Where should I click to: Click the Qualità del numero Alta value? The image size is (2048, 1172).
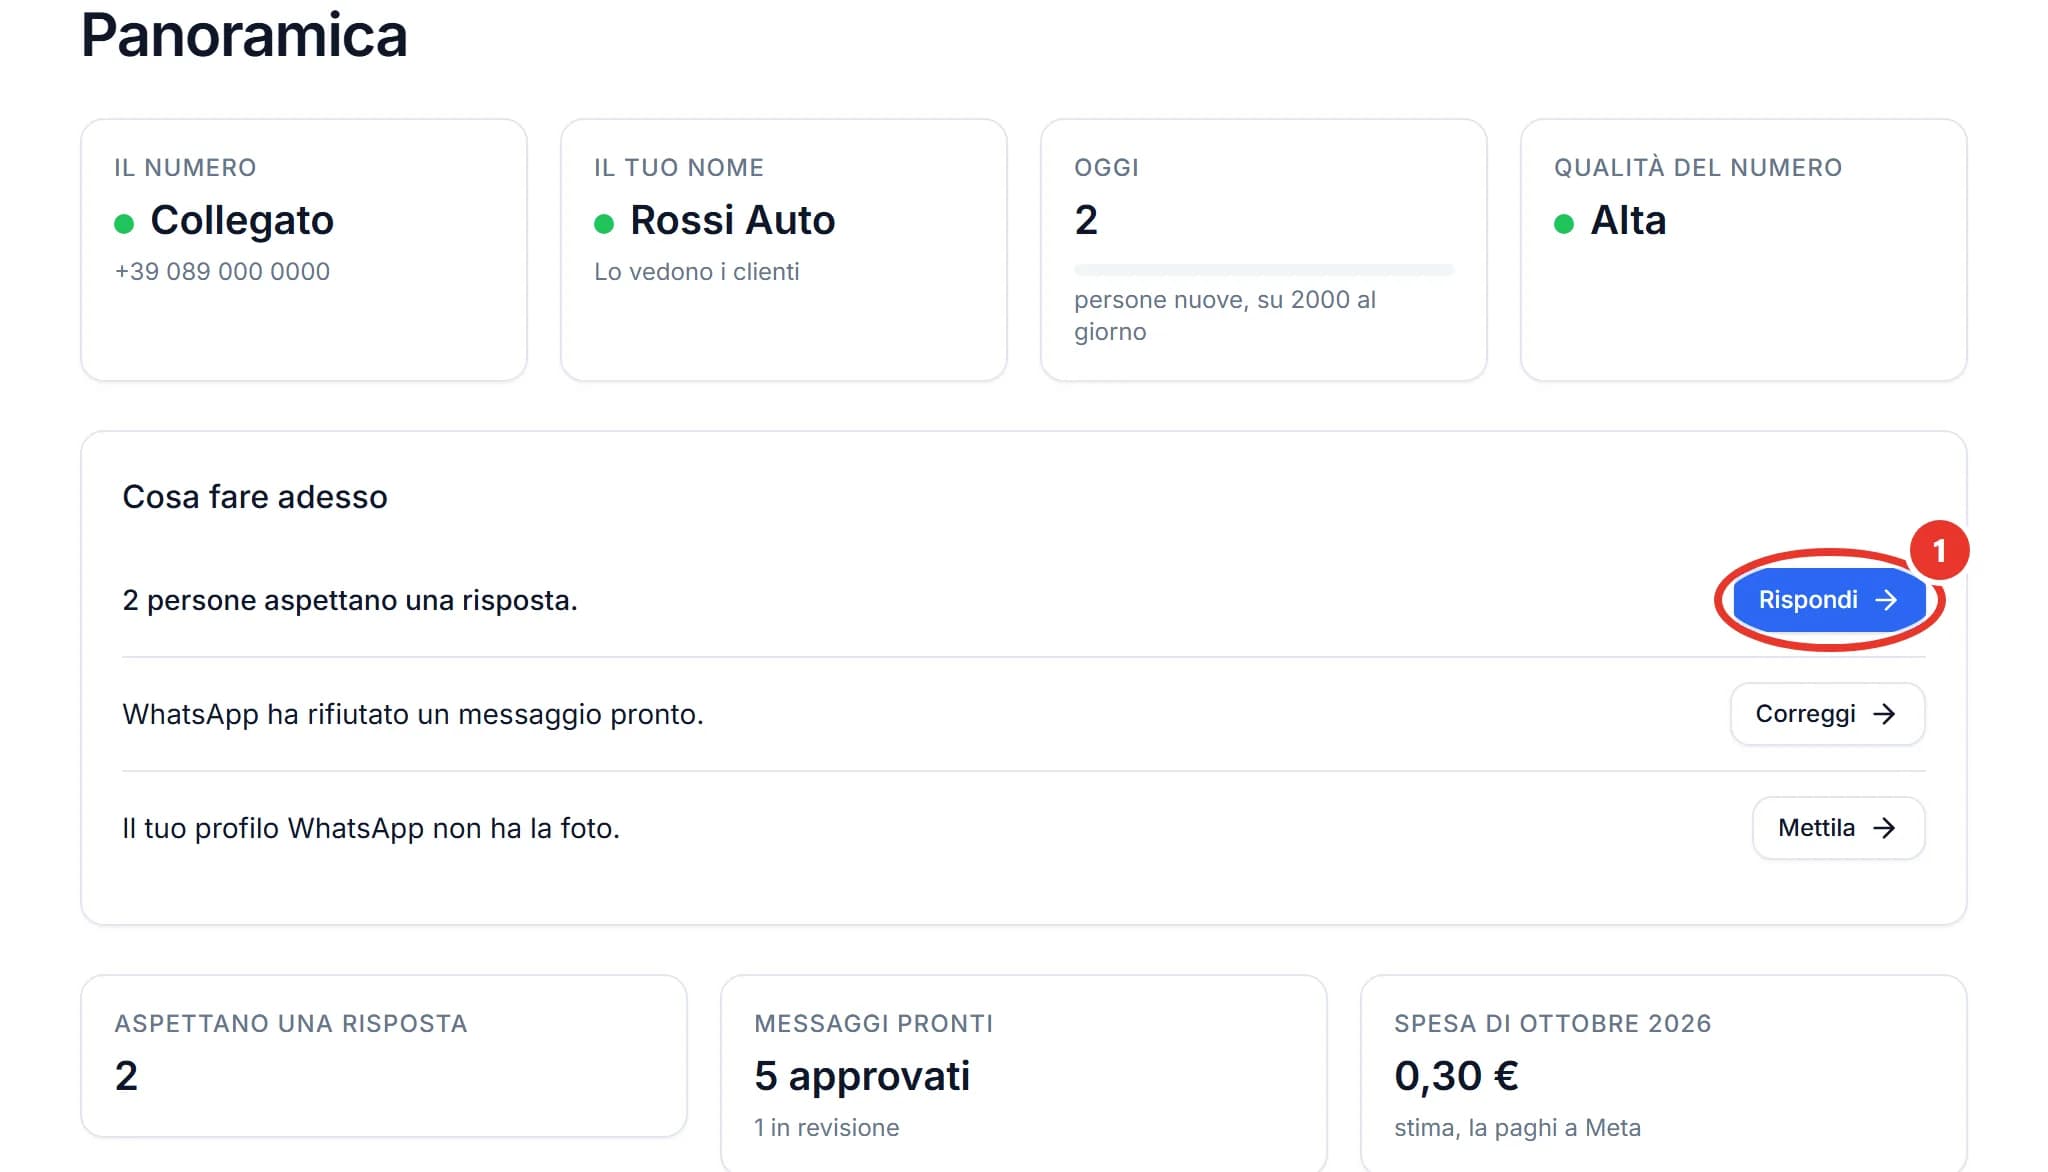point(1628,220)
